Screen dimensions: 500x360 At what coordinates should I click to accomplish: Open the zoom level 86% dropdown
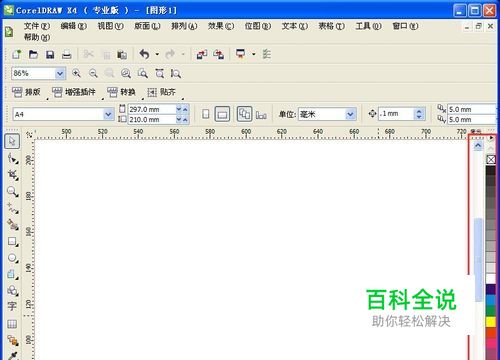60,73
